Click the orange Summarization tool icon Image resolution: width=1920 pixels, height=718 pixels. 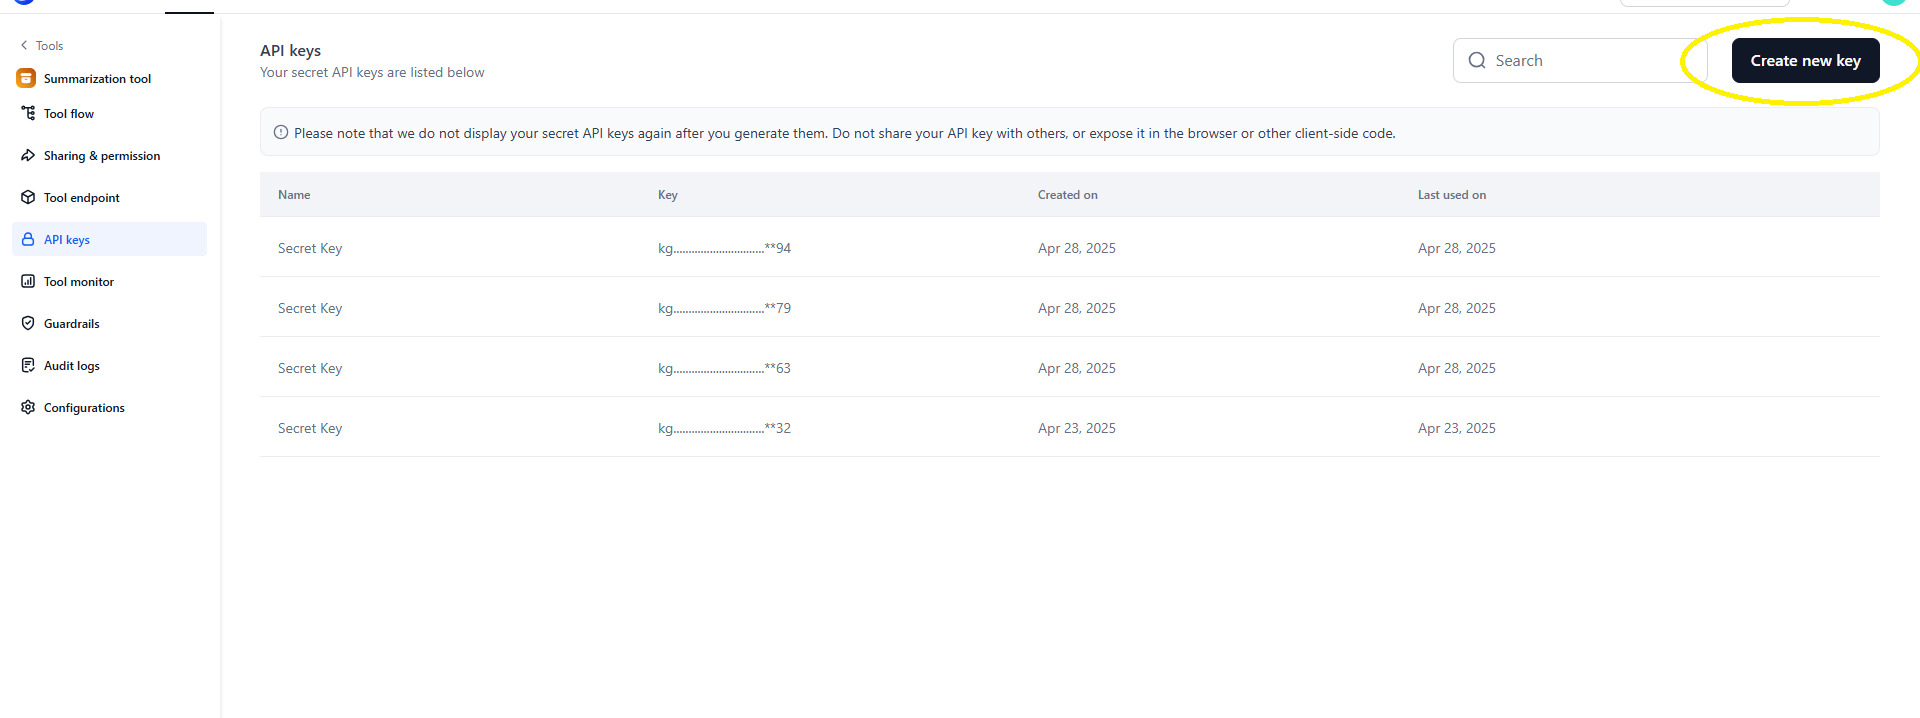26,78
